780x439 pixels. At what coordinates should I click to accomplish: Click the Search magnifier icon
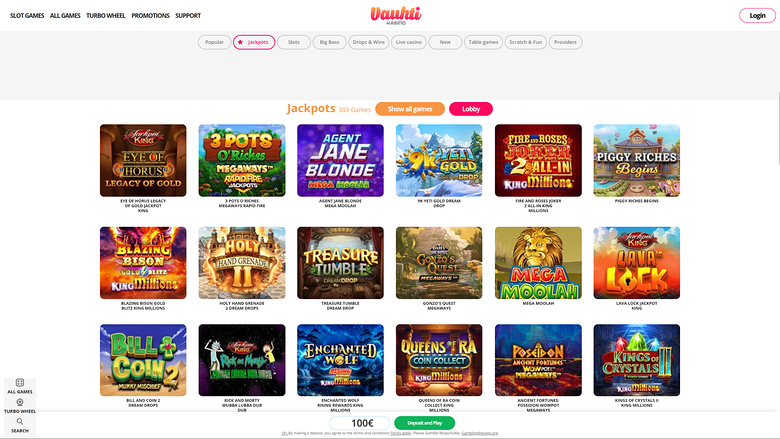click(20, 422)
